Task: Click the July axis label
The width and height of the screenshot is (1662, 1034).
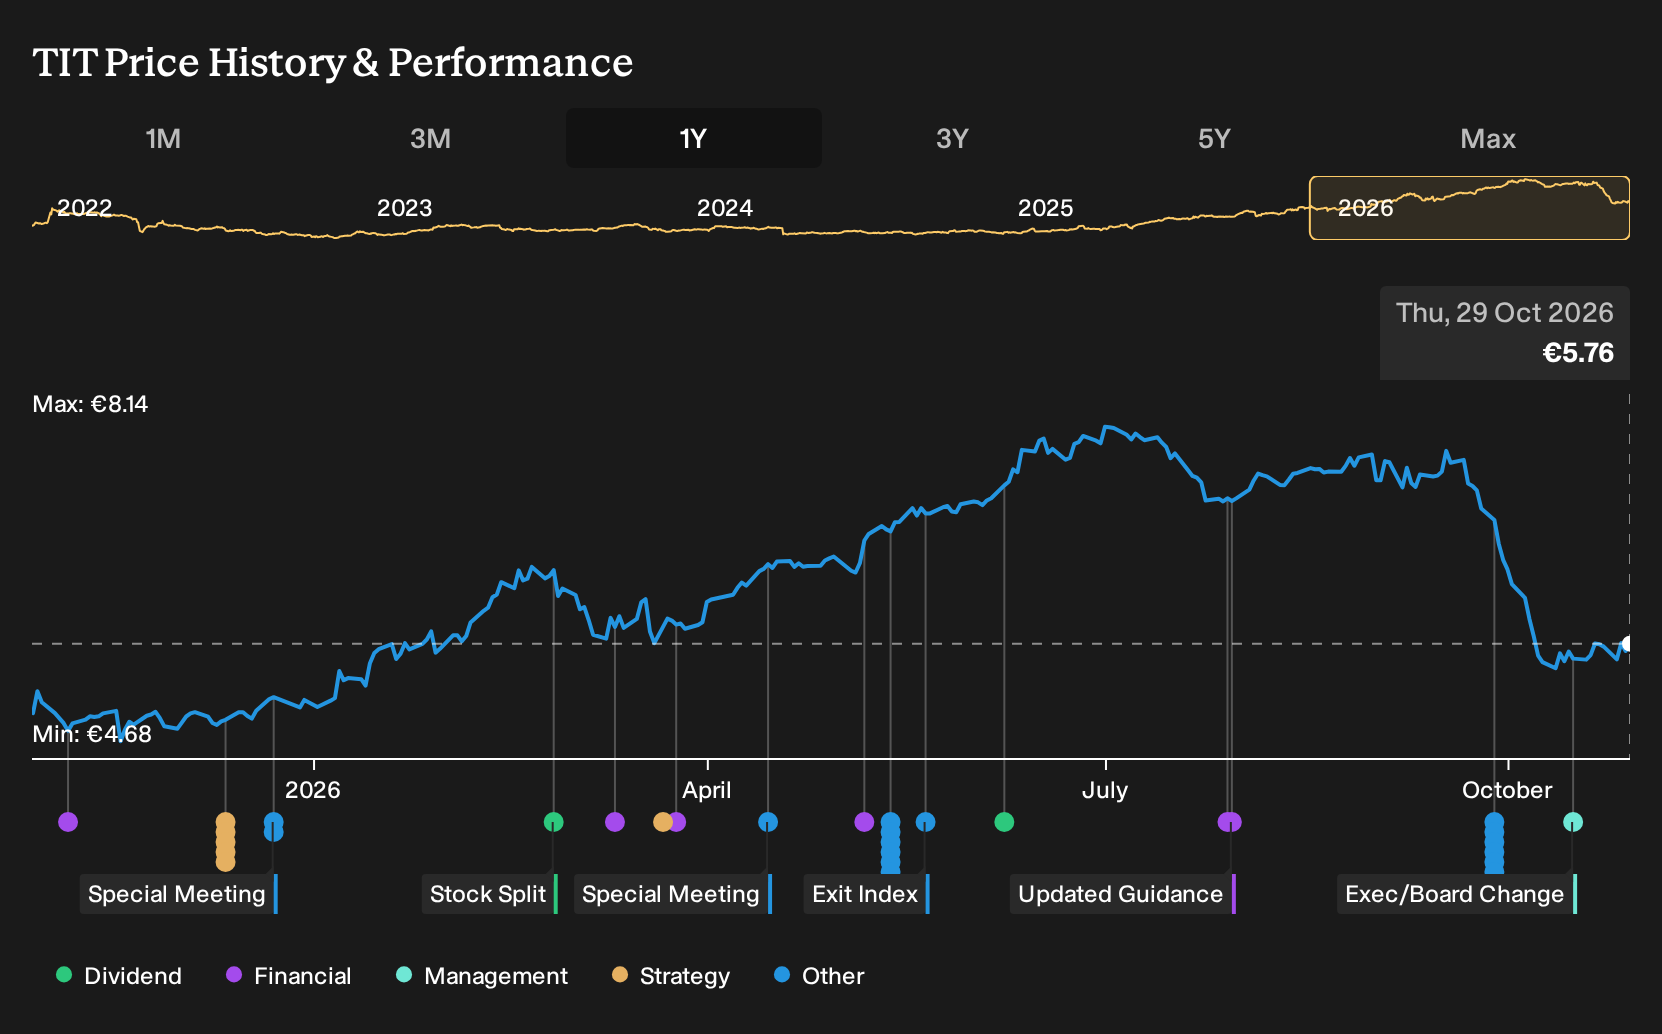Action: click(1105, 790)
